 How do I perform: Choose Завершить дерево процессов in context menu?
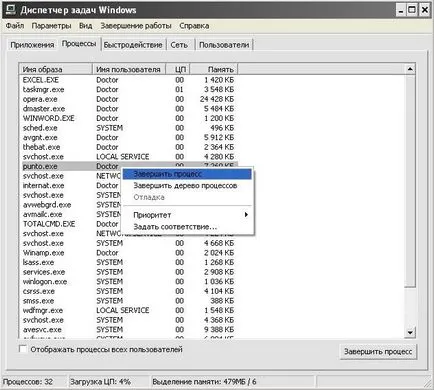coord(187,186)
